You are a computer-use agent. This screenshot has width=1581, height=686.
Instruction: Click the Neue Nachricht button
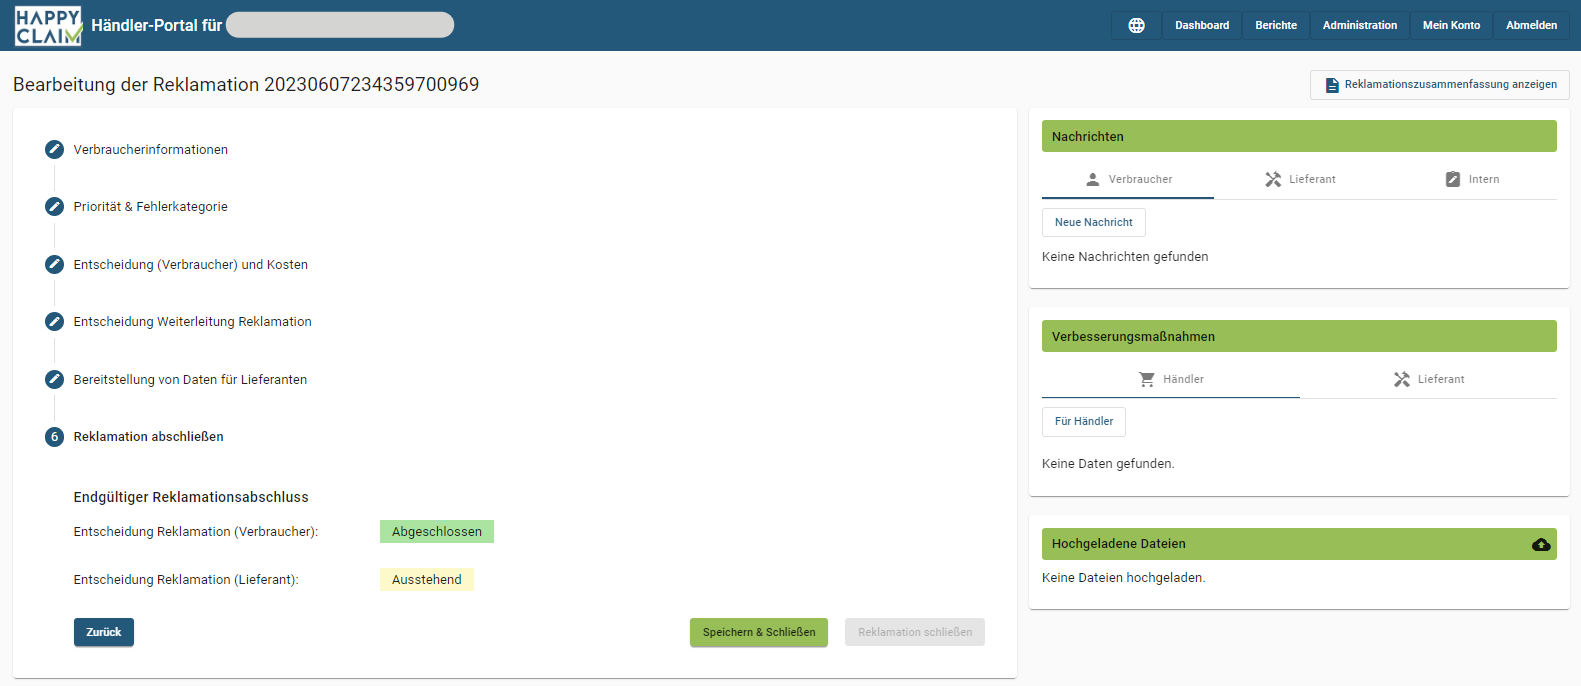click(x=1093, y=223)
